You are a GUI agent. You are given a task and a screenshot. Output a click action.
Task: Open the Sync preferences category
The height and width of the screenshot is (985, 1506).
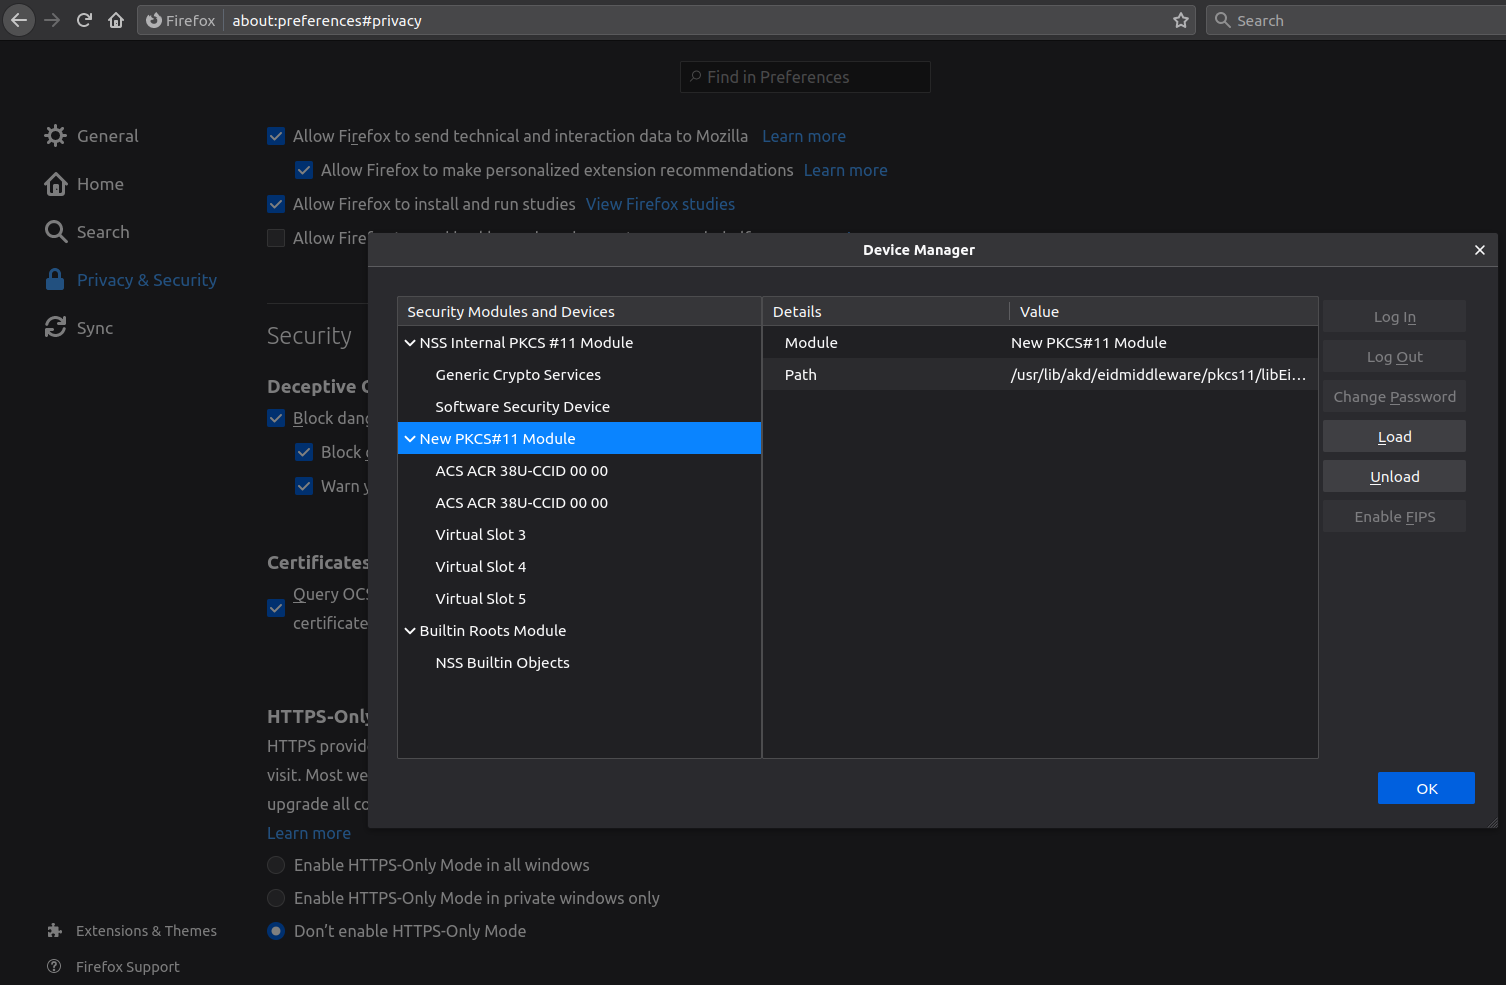click(x=95, y=328)
